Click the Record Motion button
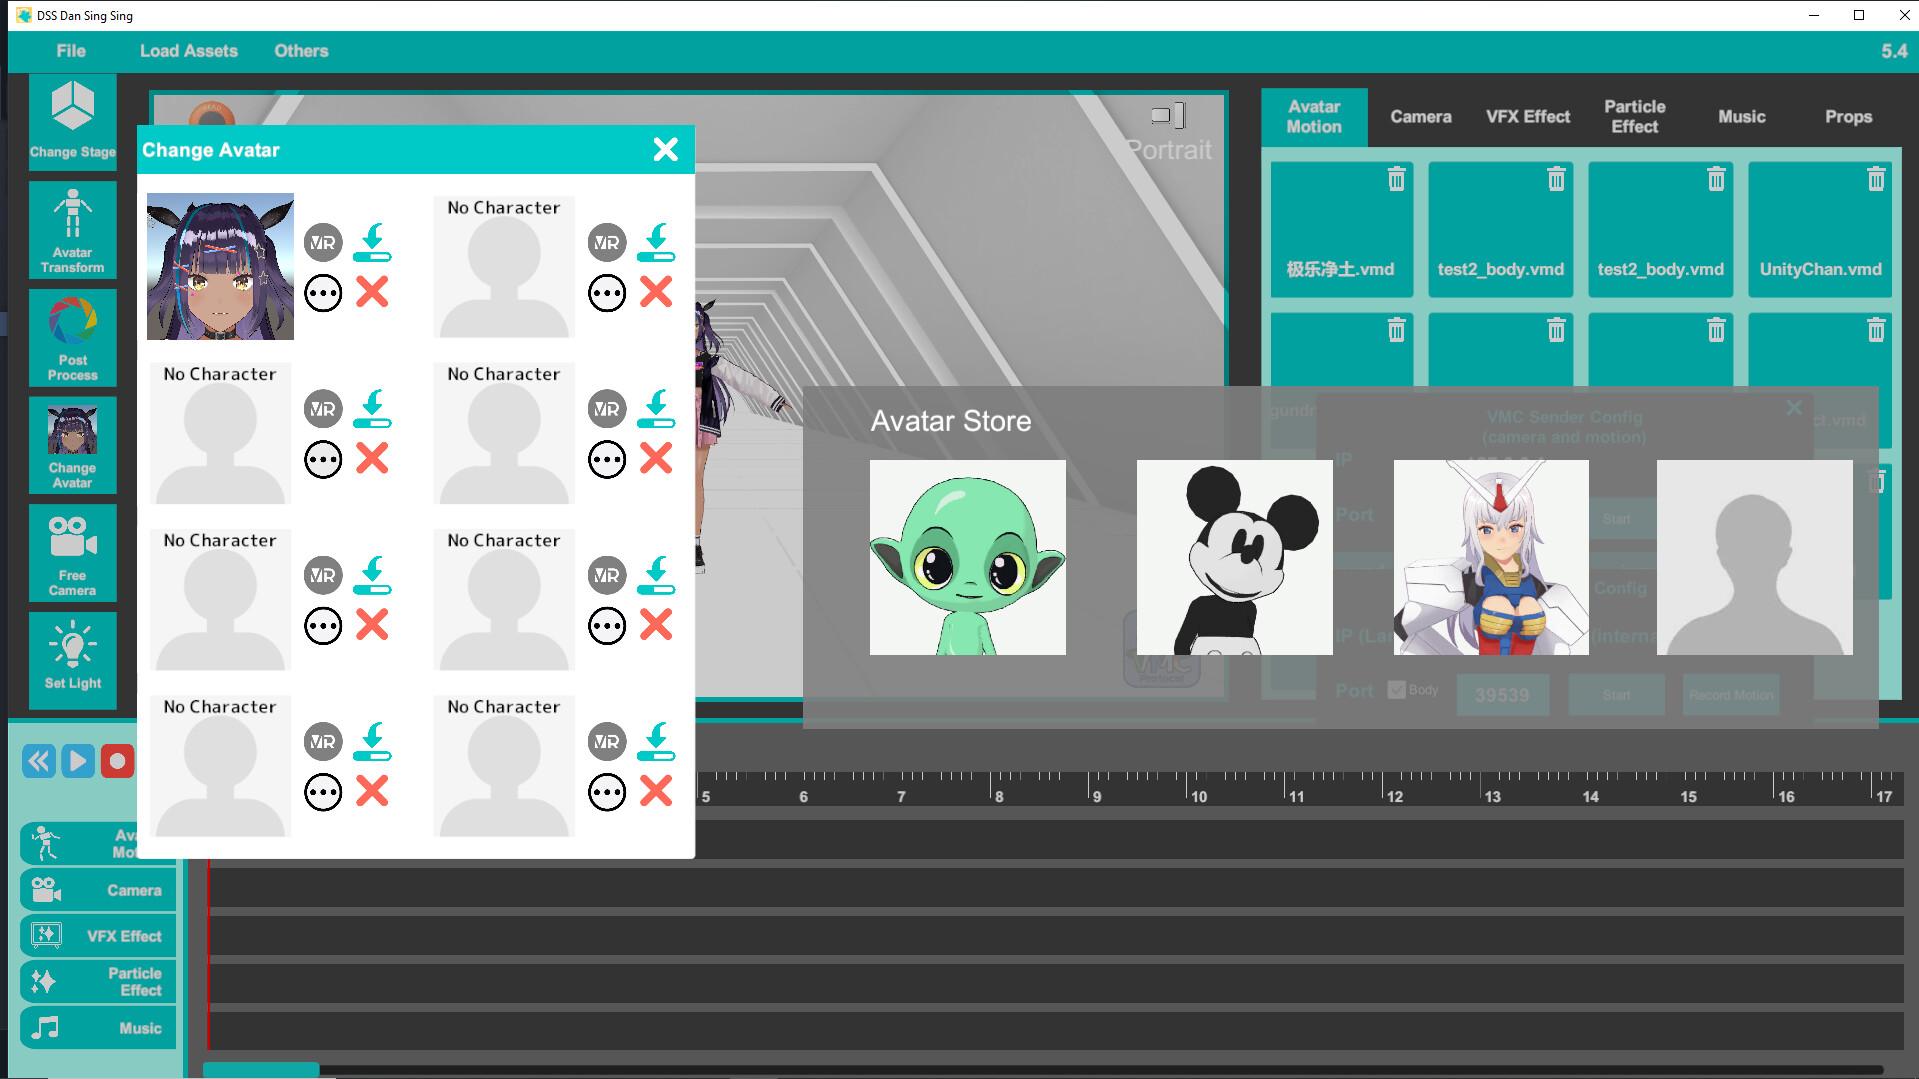 point(1730,694)
